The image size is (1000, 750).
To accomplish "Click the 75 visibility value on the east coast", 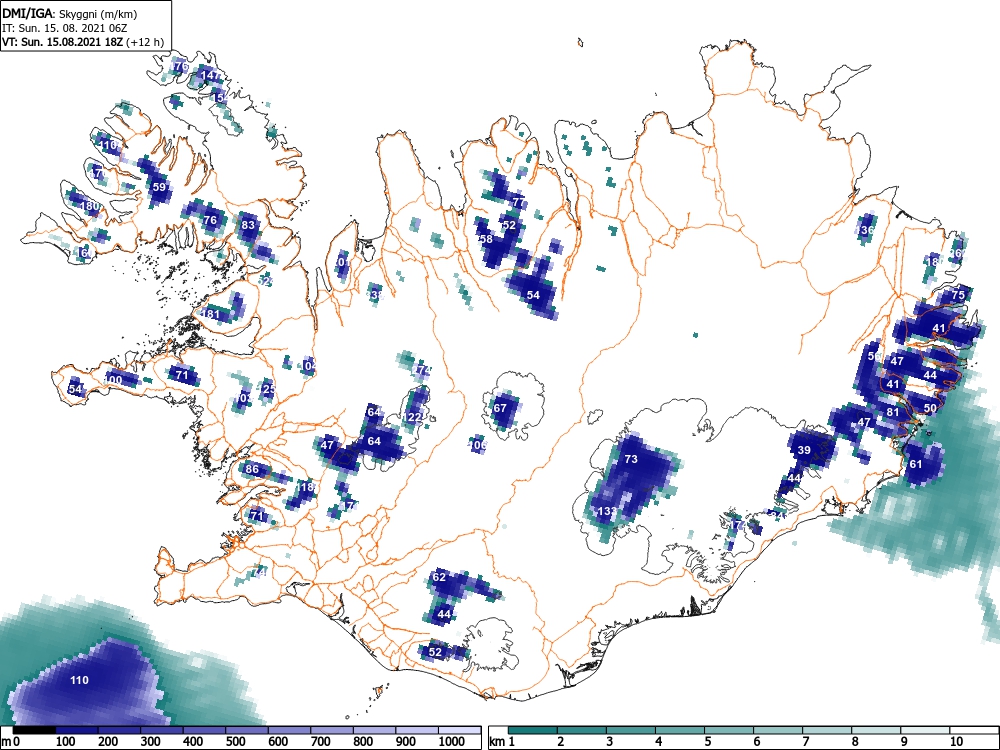I will pyautogui.click(x=958, y=295).
